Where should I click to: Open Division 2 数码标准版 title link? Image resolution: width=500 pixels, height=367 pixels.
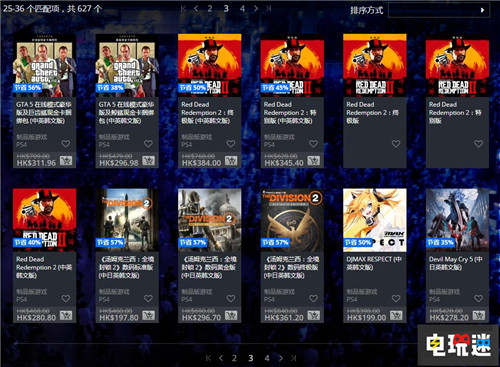click(126, 267)
